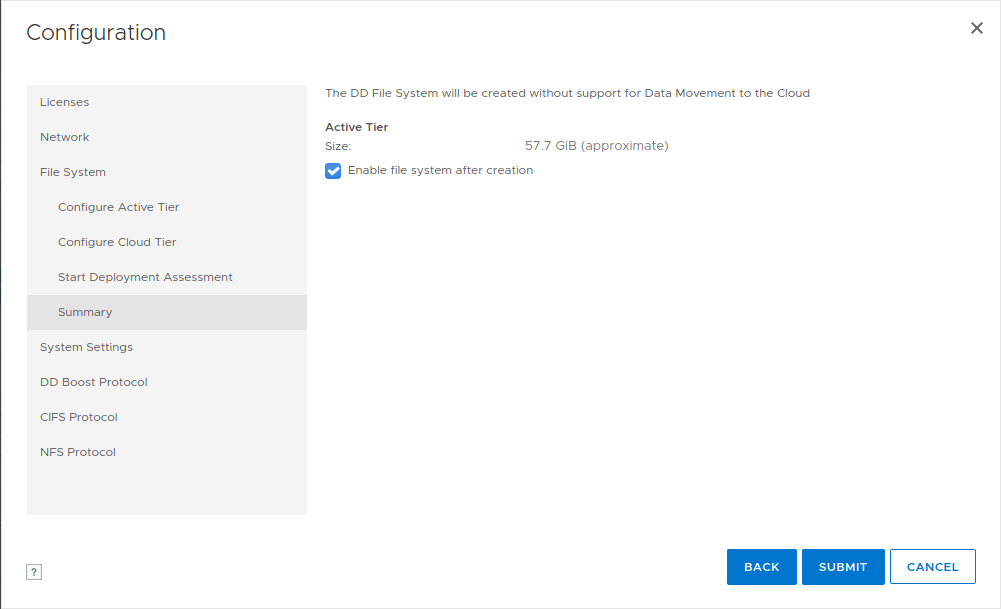This screenshot has width=1001, height=609.
Task: Disable the Enable file system checkbox
Action: point(334,171)
